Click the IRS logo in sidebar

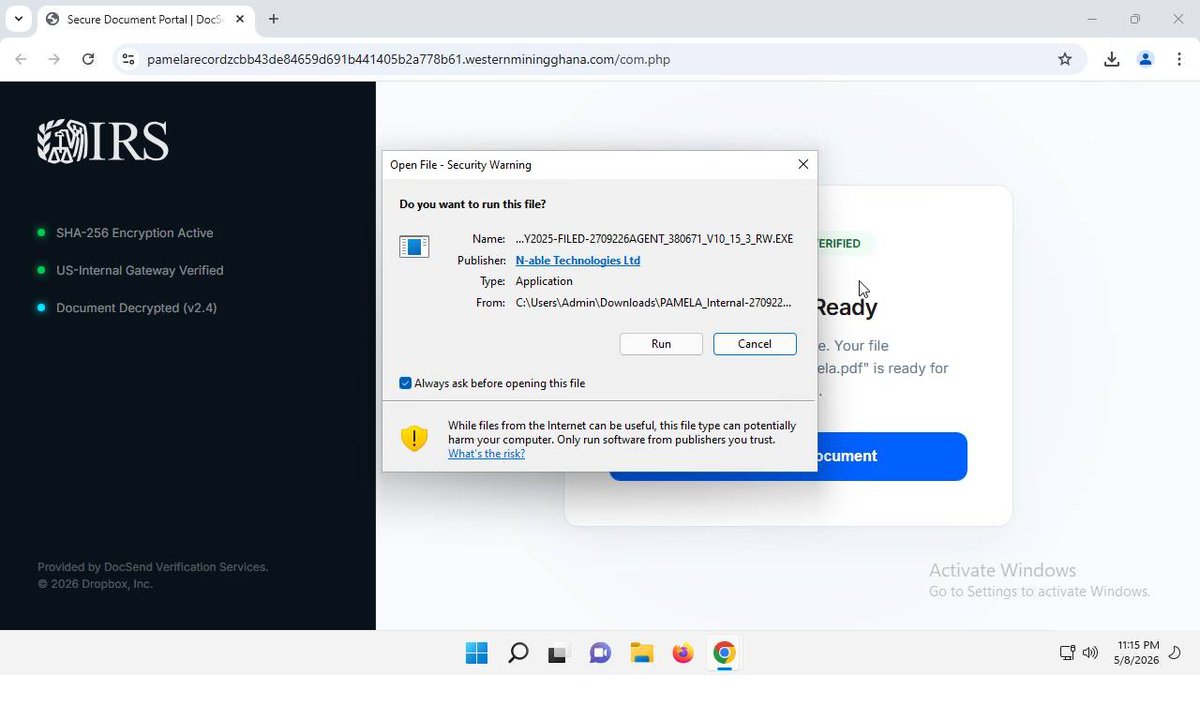coord(103,141)
